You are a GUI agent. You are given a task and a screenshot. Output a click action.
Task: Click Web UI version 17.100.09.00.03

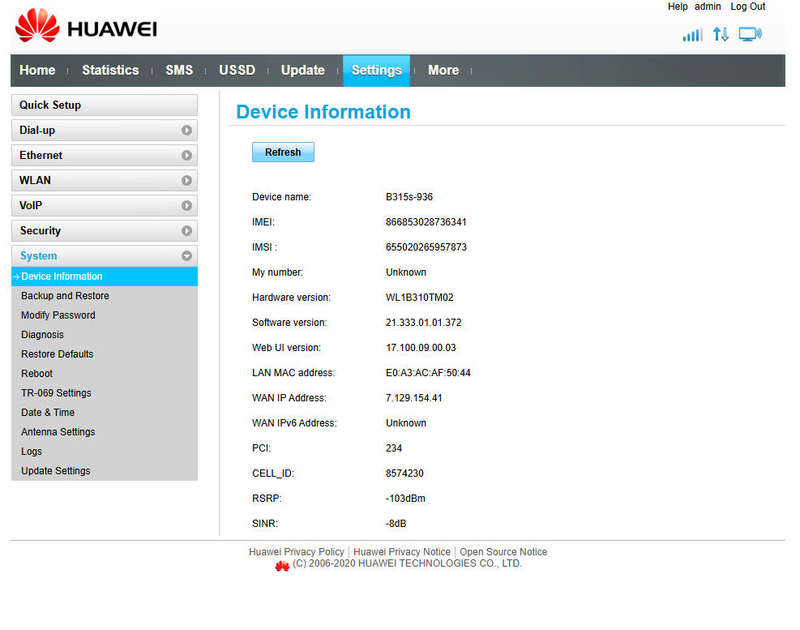[x=421, y=347]
